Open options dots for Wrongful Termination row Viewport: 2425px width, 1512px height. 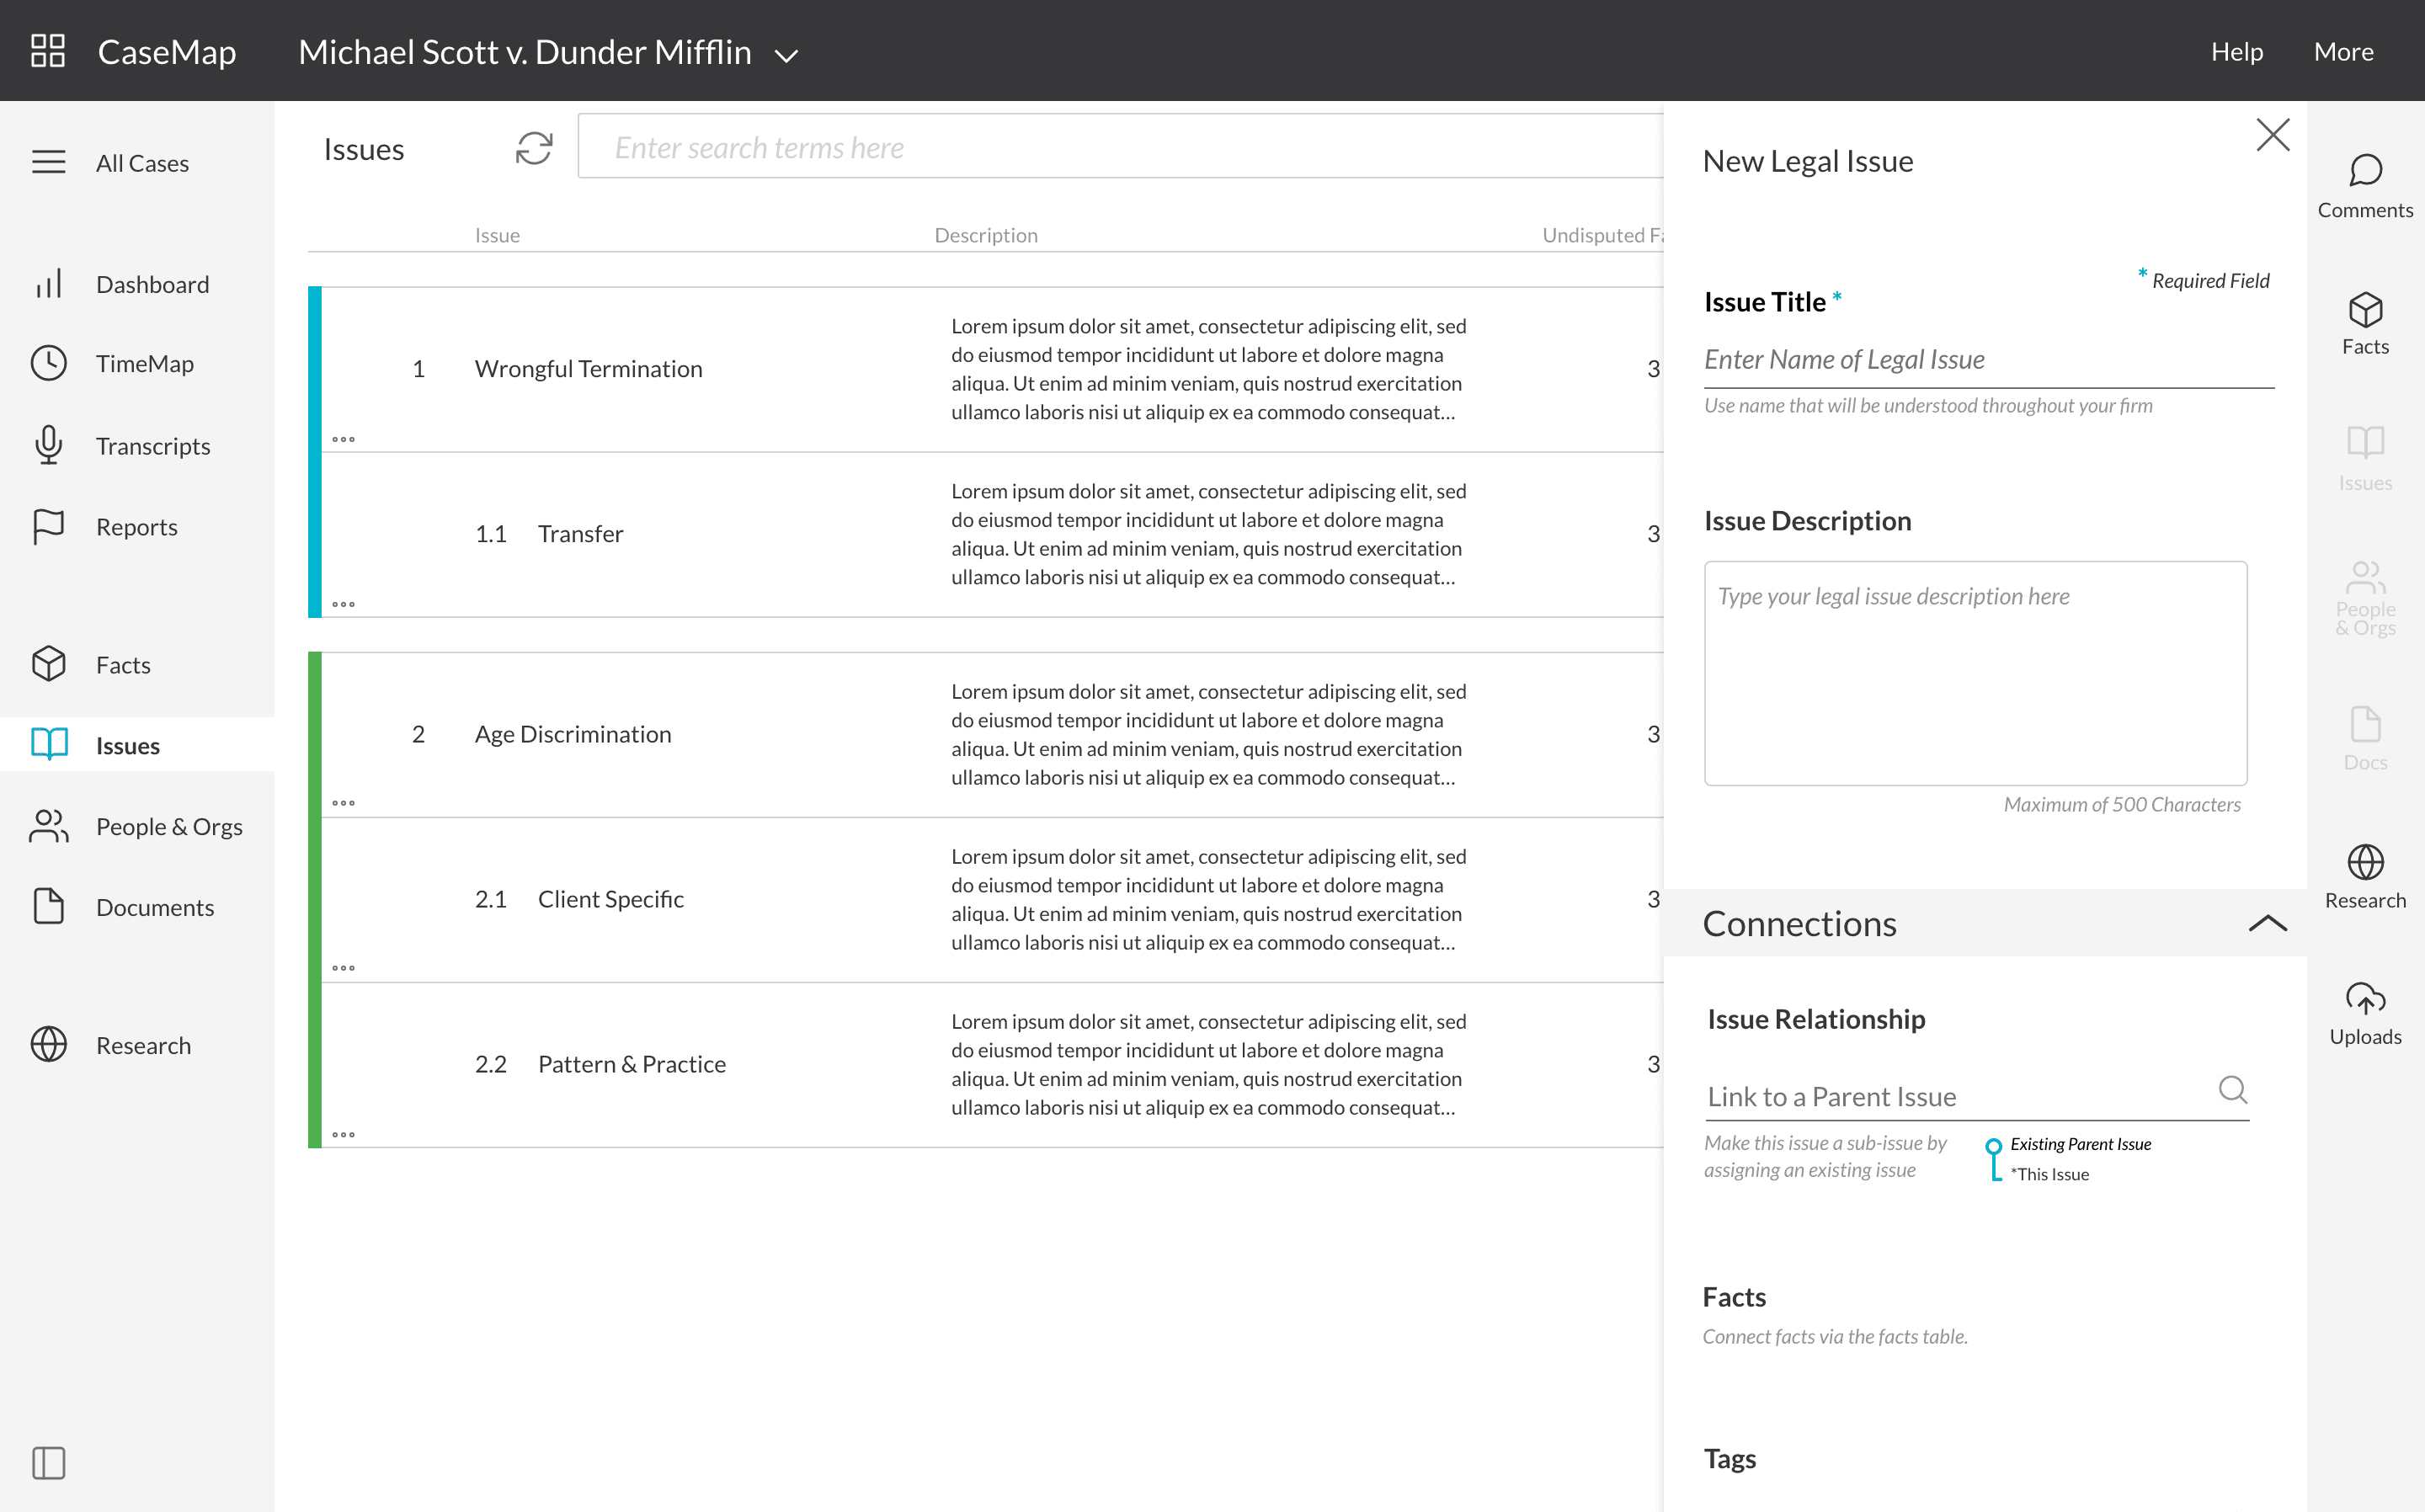(343, 439)
